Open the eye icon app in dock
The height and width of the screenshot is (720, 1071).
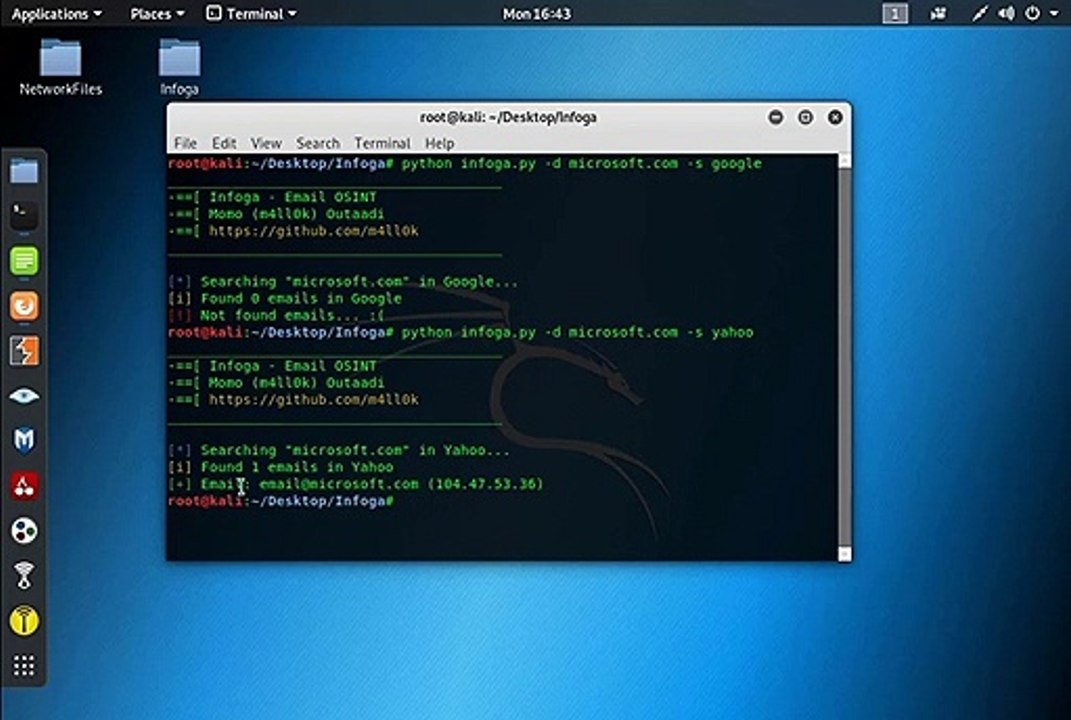pos(24,396)
